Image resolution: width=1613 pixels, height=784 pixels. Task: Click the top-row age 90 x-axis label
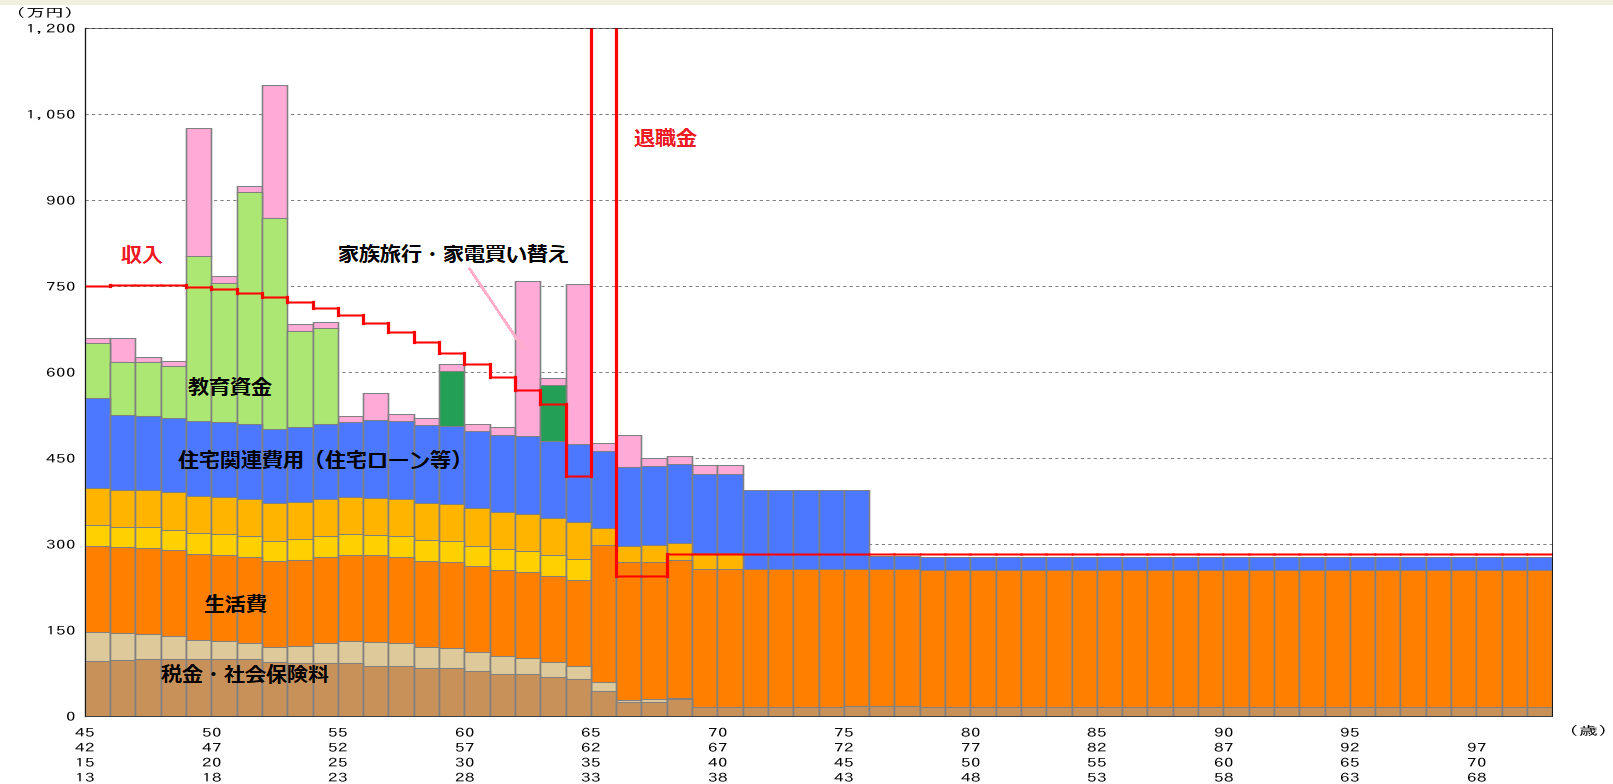coord(1224,732)
